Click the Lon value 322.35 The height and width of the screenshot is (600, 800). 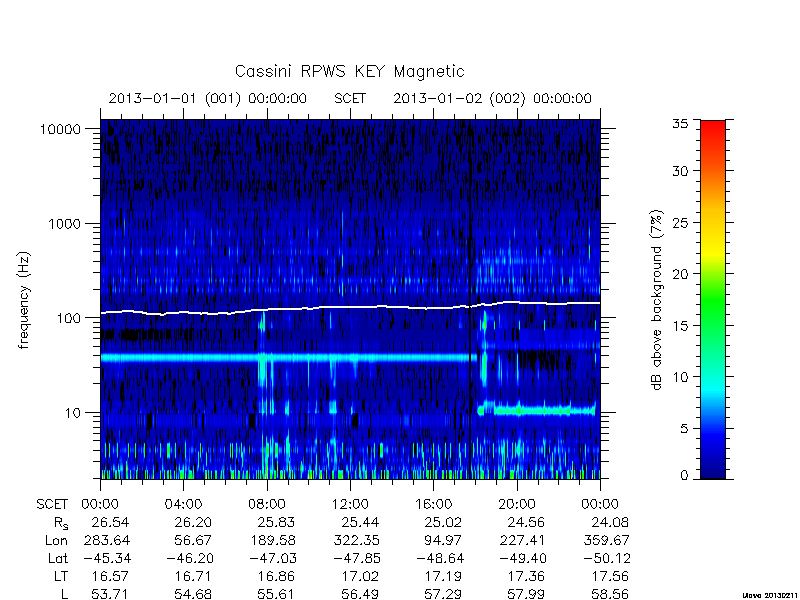pyautogui.click(x=356, y=540)
